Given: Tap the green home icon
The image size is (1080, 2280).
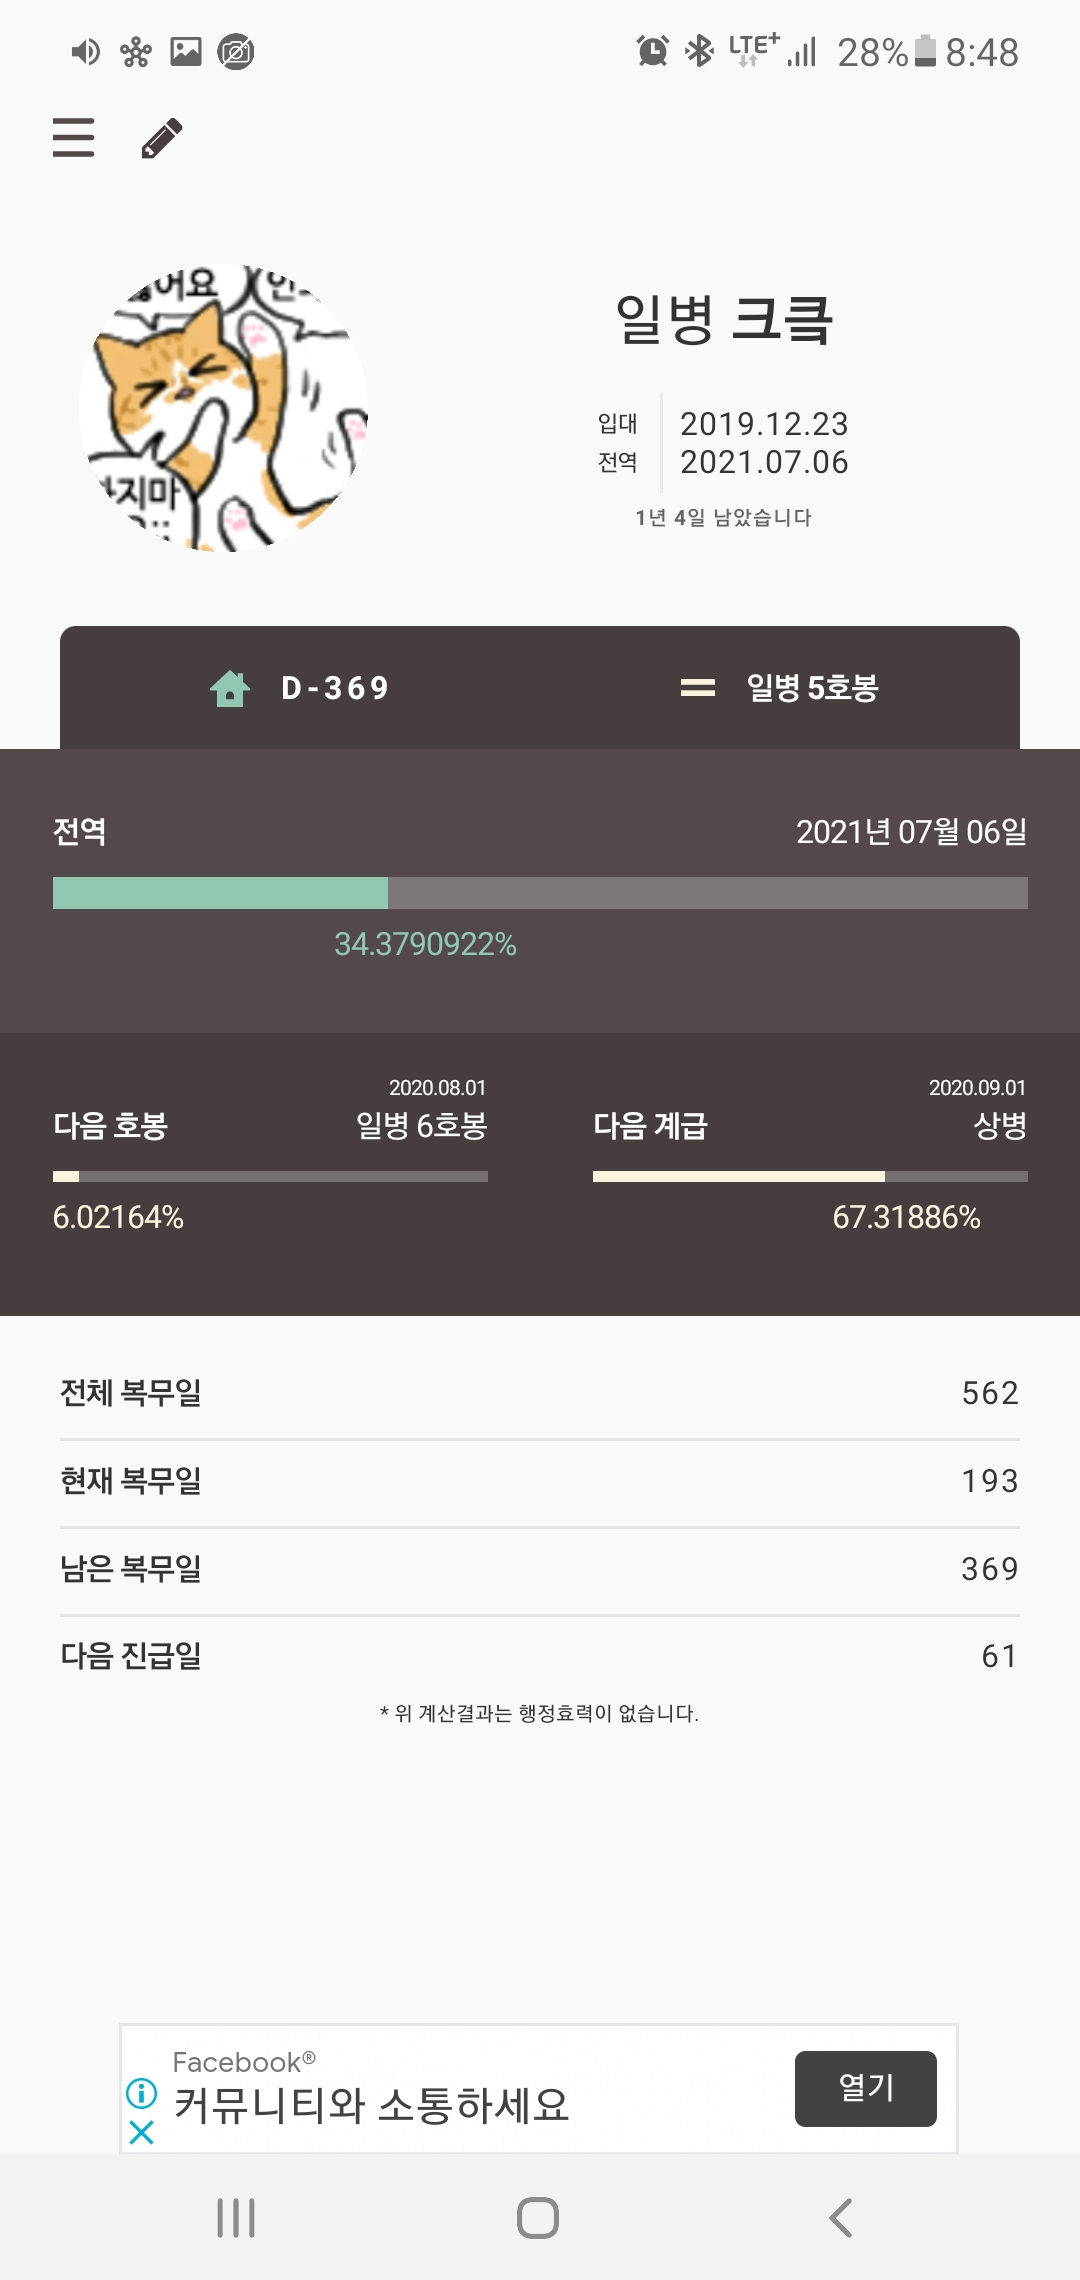Looking at the screenshot, I should 230,688.
